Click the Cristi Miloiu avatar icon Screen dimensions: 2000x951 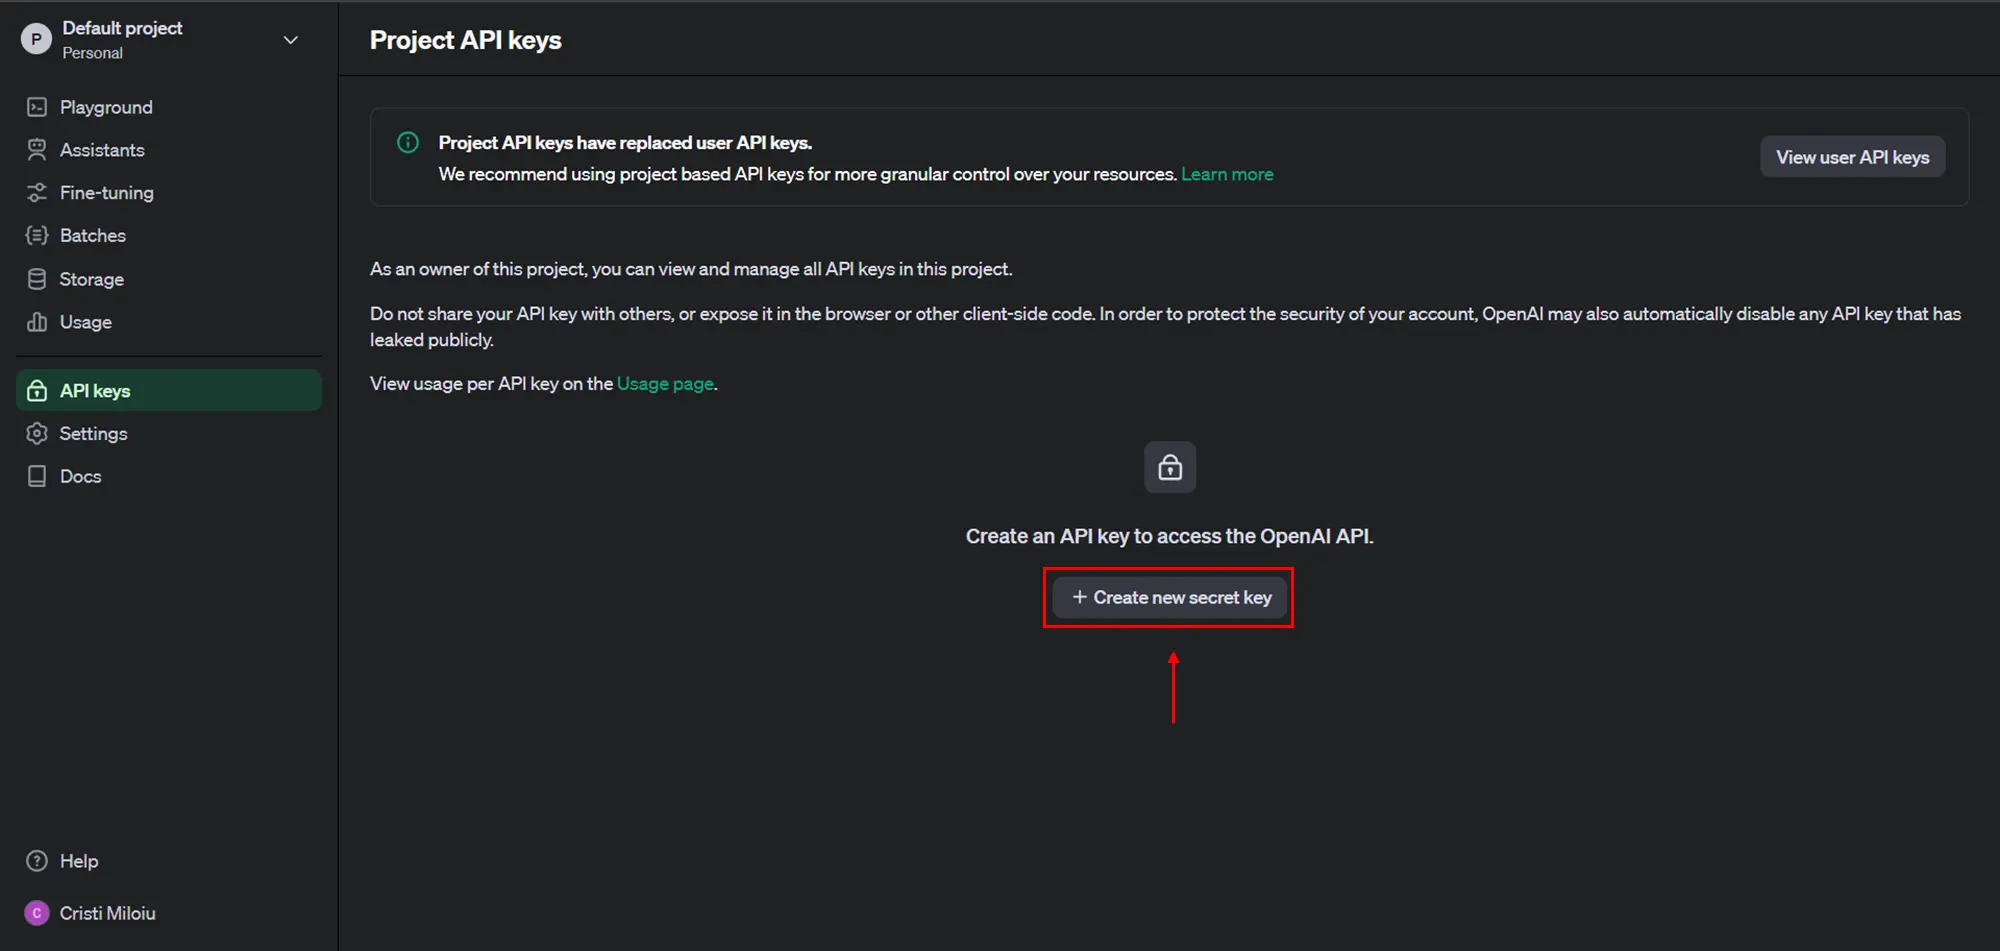click(37, 913)
